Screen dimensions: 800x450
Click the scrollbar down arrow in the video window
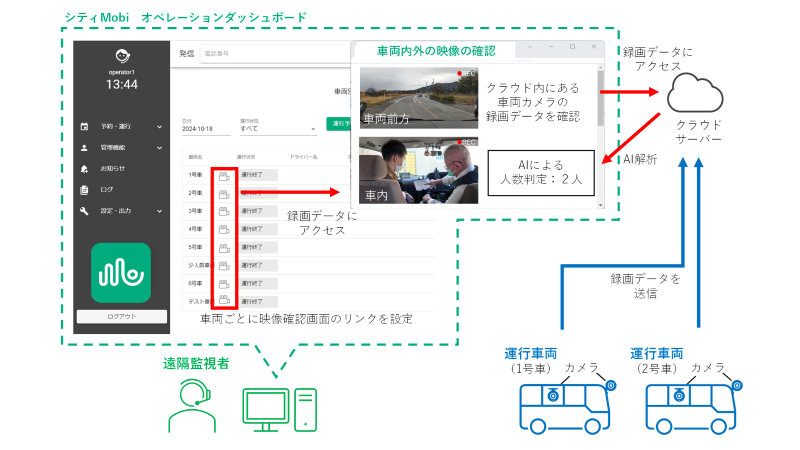[601, 205]
